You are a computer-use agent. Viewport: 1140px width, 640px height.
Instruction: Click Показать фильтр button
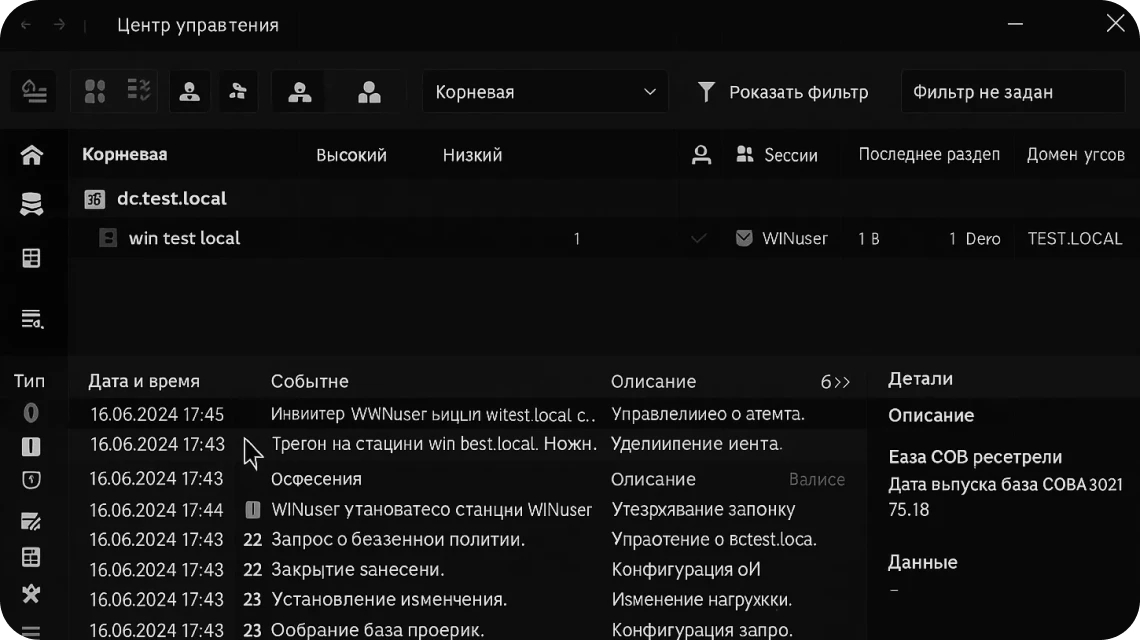pos(783,92)
